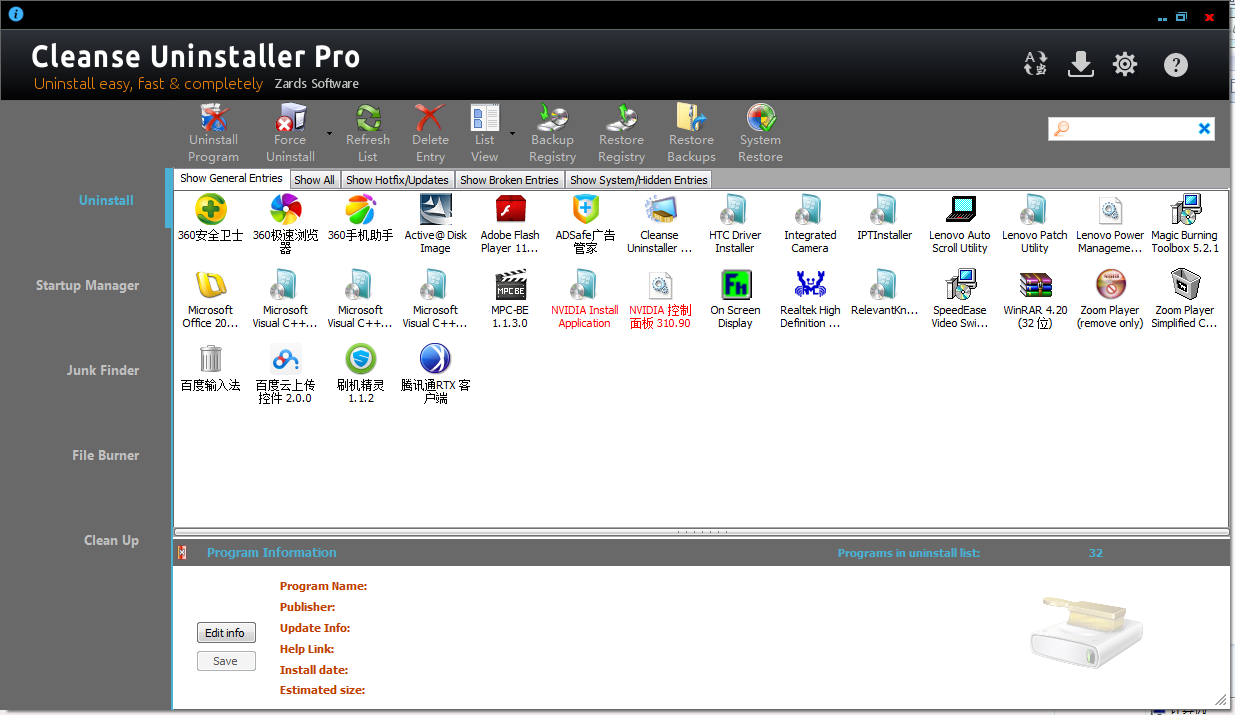This screenshot has height=715, width=1235.
Task: Select the Zoom Player Simplified Chinese entry
Action: (1185, 299)
